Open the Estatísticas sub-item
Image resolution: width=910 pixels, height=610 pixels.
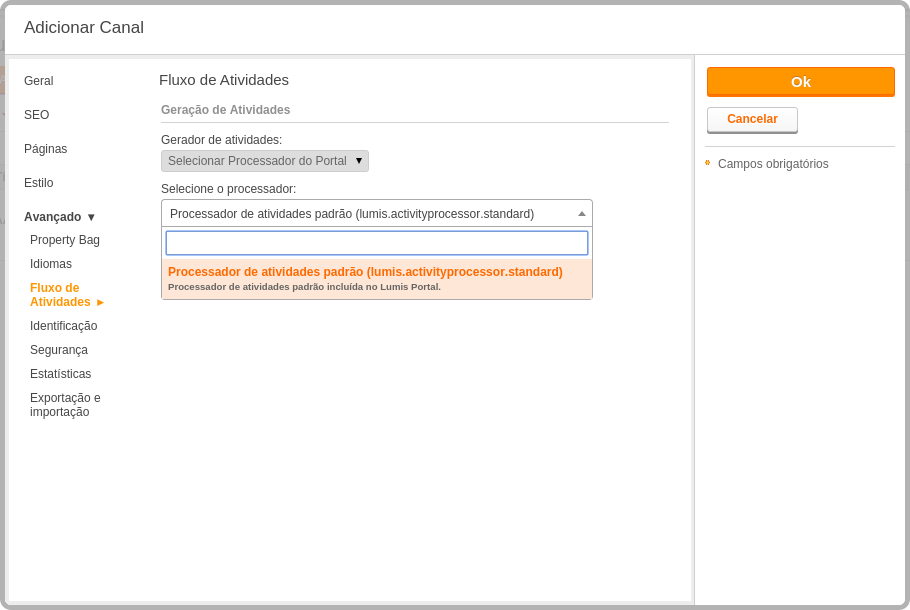click(x=60, y=374)
